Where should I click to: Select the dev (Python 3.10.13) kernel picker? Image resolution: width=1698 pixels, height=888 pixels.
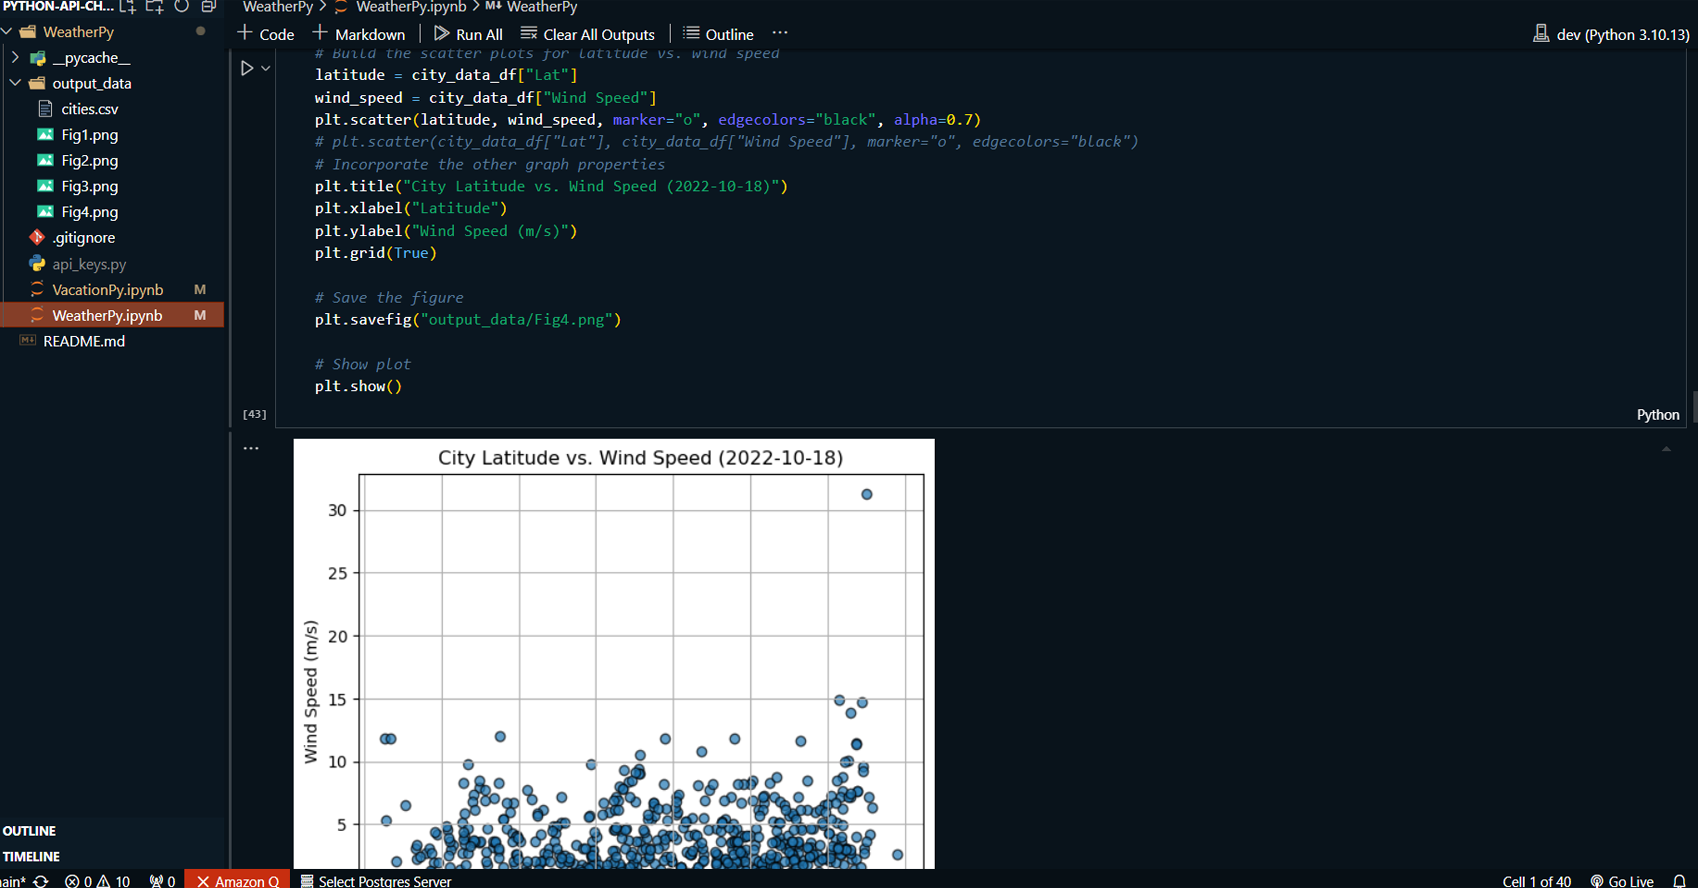[1611, 34]
